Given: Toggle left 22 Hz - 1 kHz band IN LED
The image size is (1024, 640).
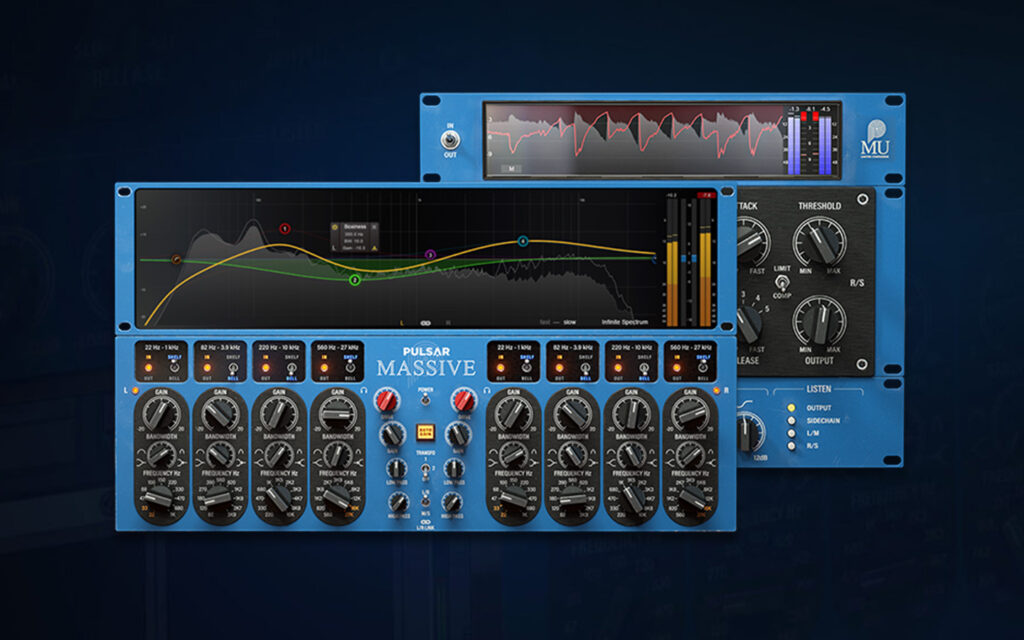Looking at the screenshot, I should click(148, 368).
